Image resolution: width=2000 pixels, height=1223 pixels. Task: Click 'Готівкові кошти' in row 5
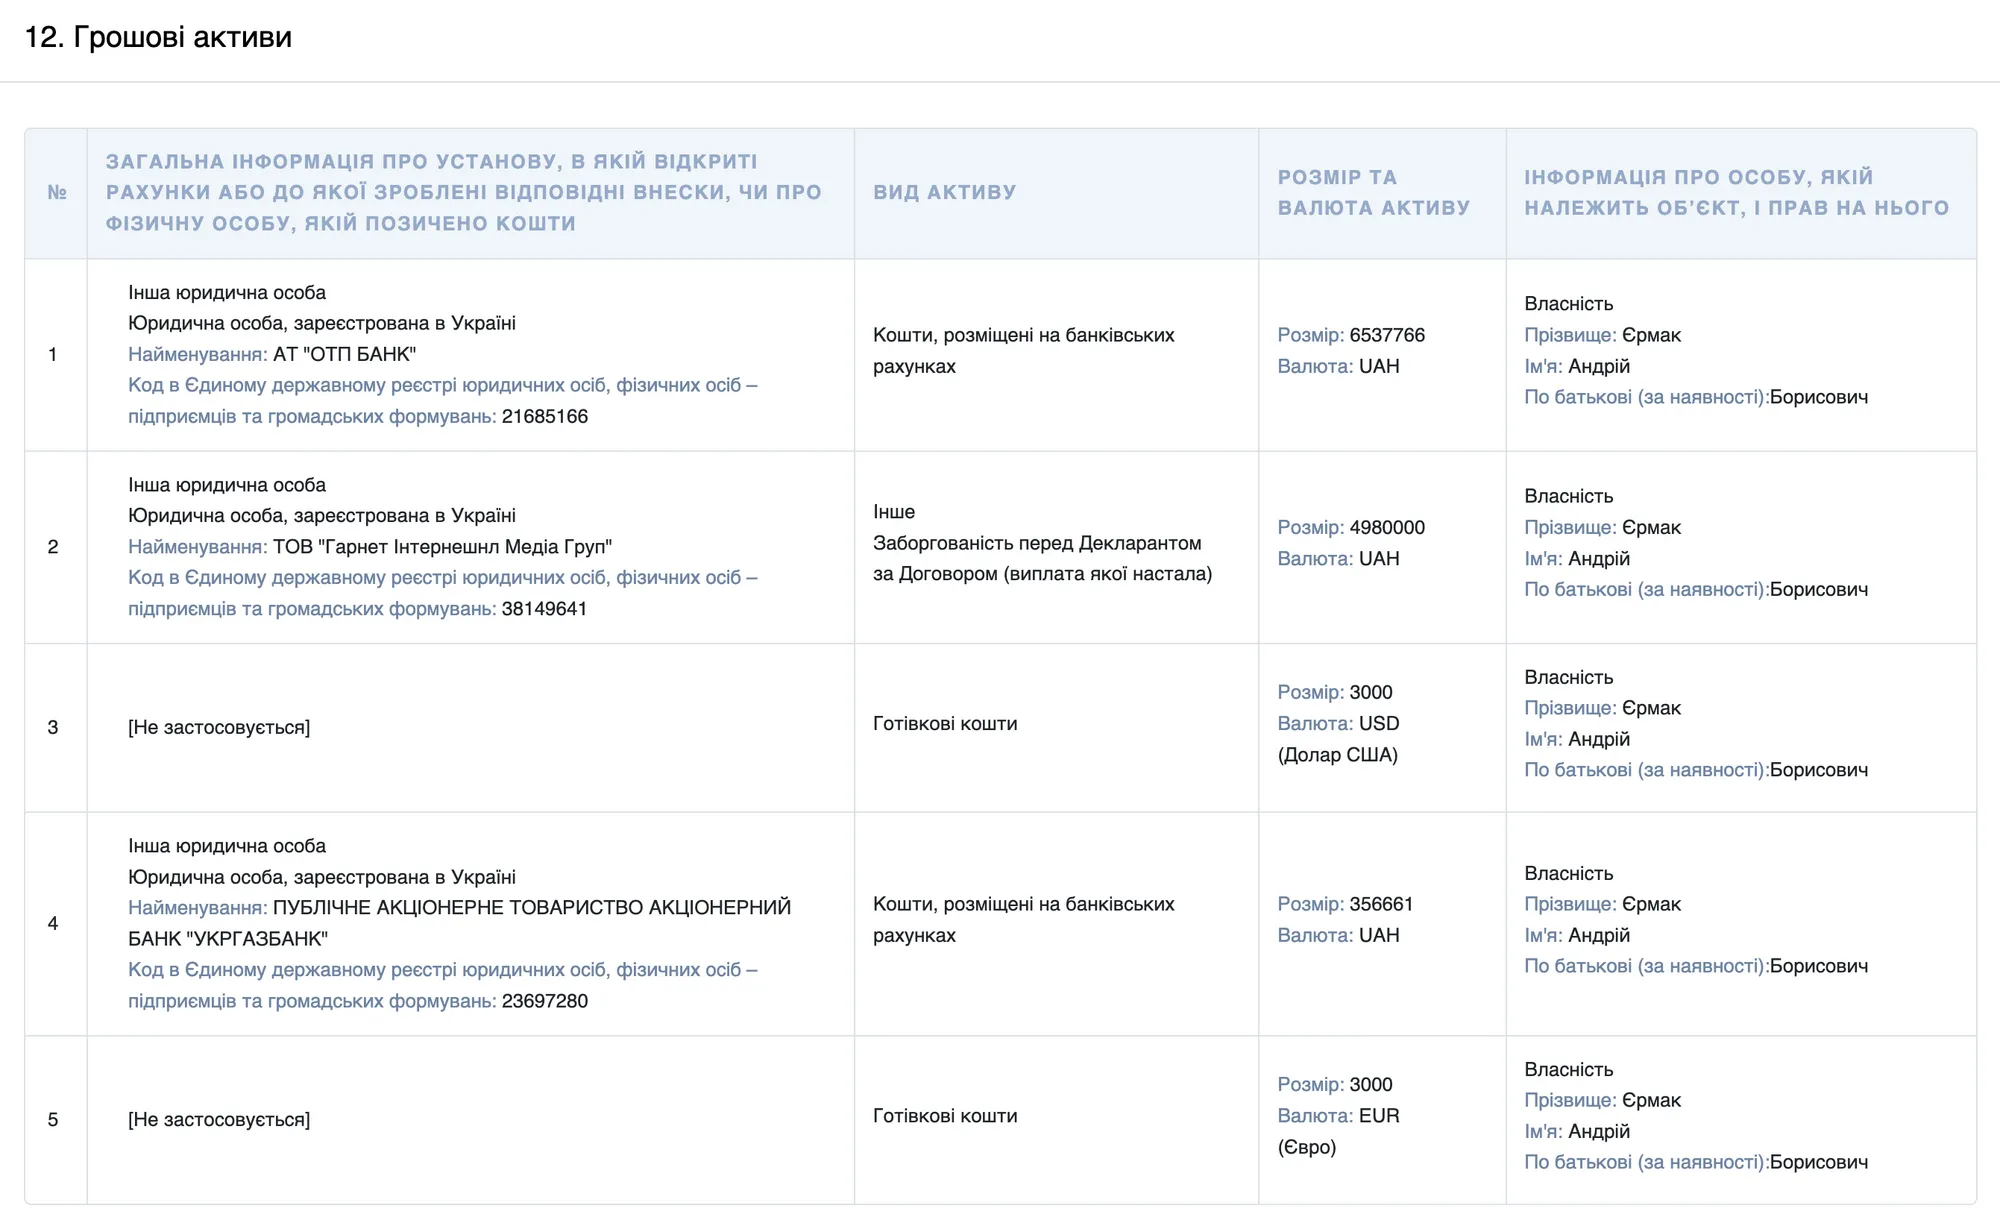(945, 1116)
